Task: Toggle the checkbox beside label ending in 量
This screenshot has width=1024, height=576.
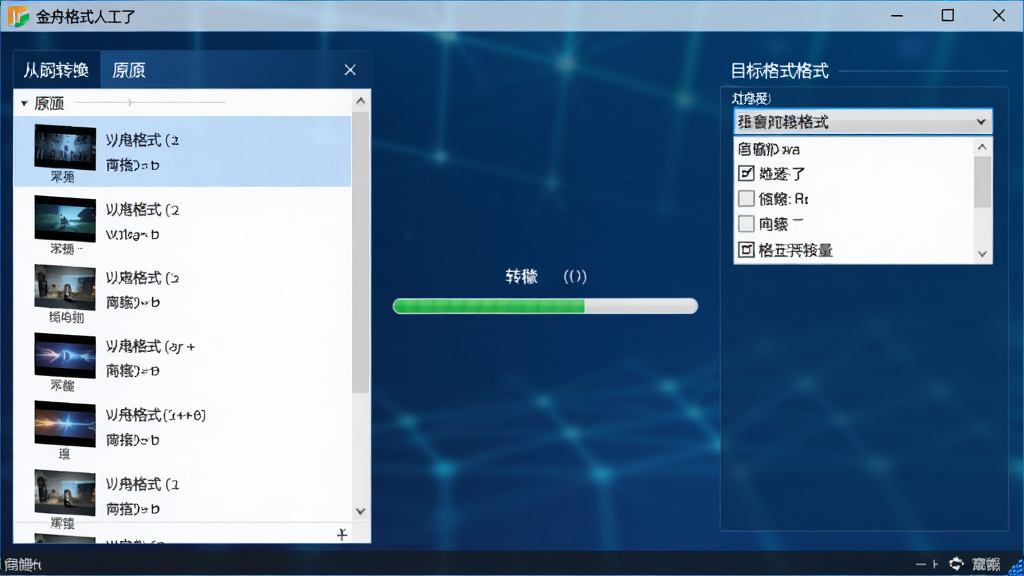Action: pos(746,249)
